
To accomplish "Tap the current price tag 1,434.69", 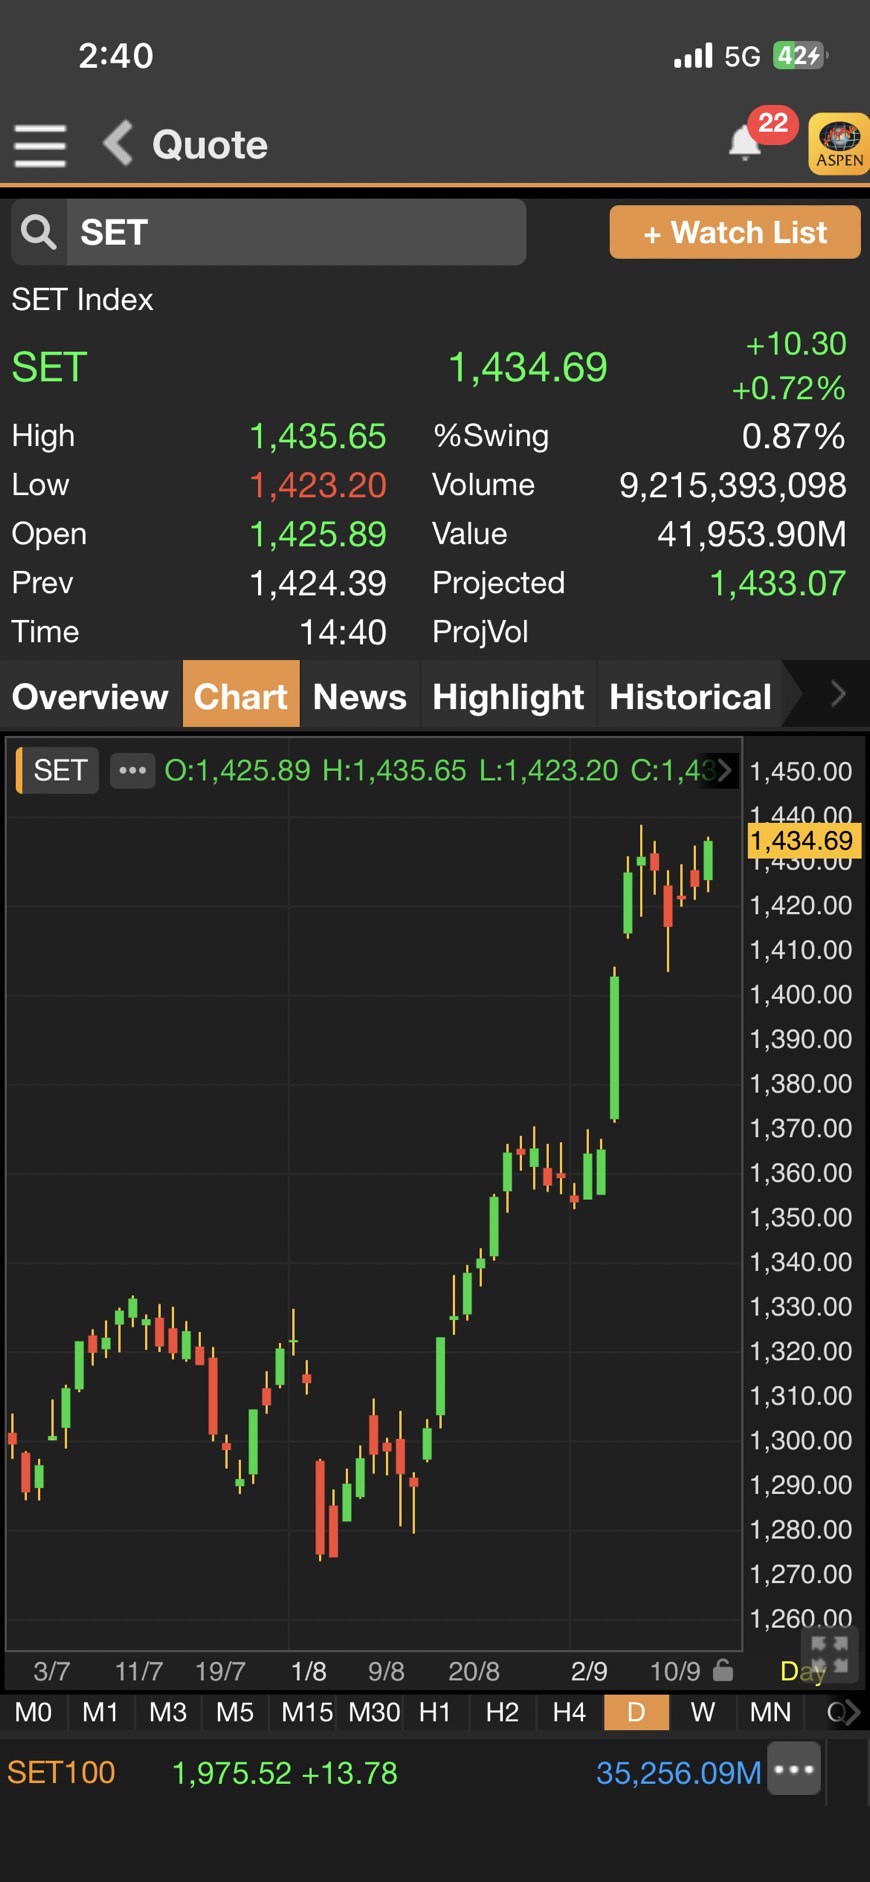I will [803, 840].
